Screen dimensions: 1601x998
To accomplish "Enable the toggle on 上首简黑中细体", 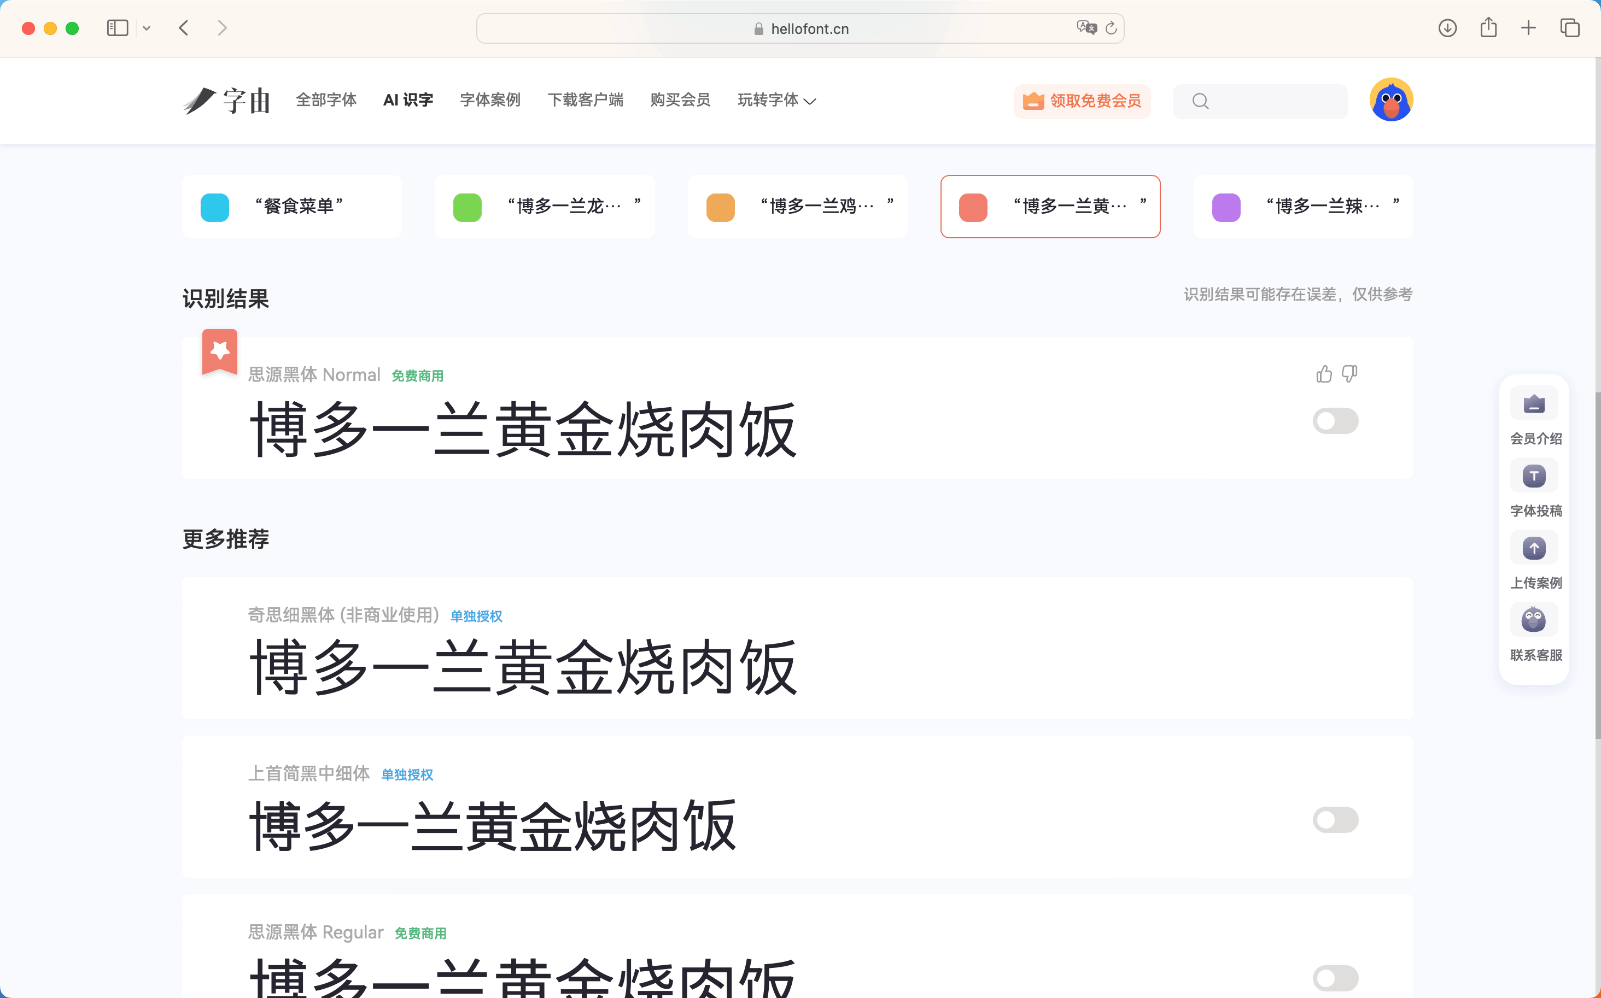I will click(1335, 820).
